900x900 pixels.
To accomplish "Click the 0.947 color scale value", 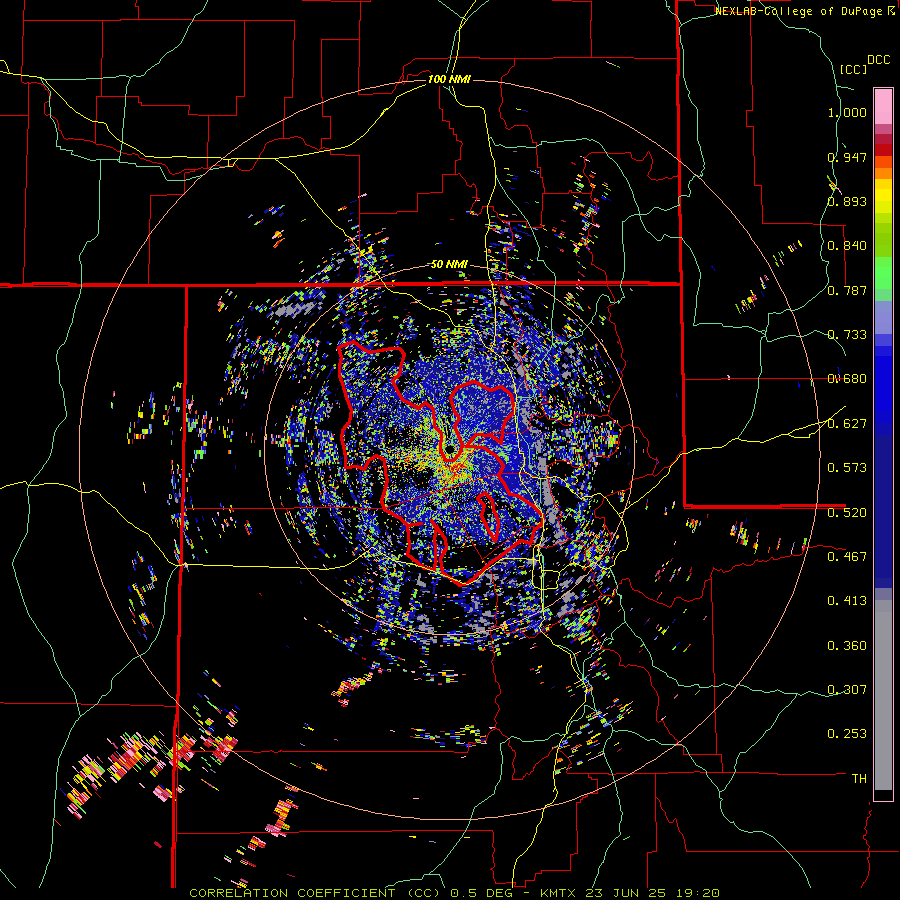I will click(x=847, y=157).
